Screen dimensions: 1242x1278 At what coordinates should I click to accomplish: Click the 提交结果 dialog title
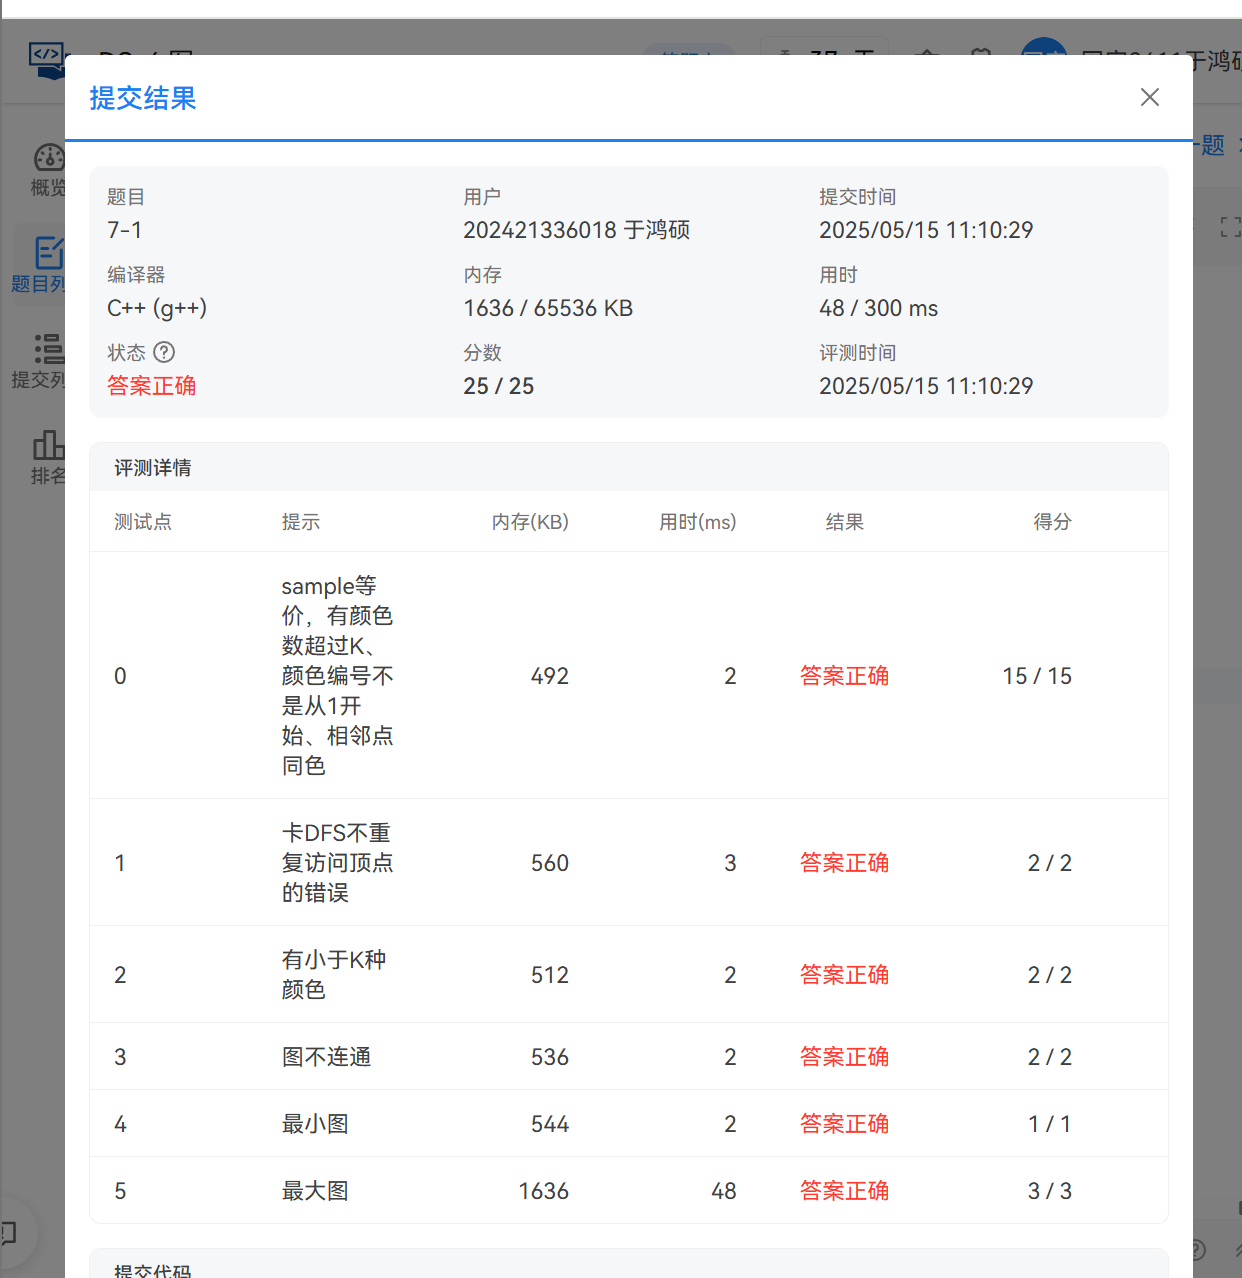143,98
